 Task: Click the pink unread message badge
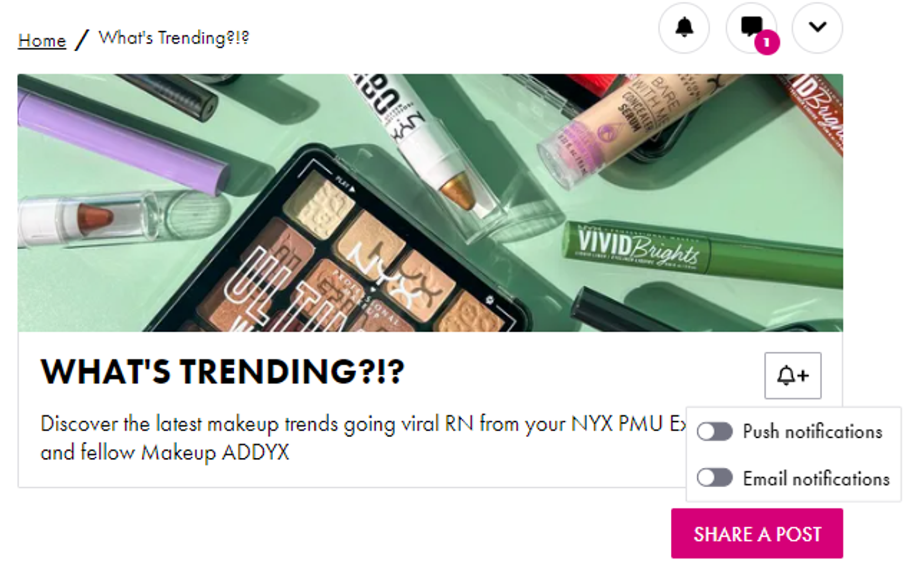767,43
